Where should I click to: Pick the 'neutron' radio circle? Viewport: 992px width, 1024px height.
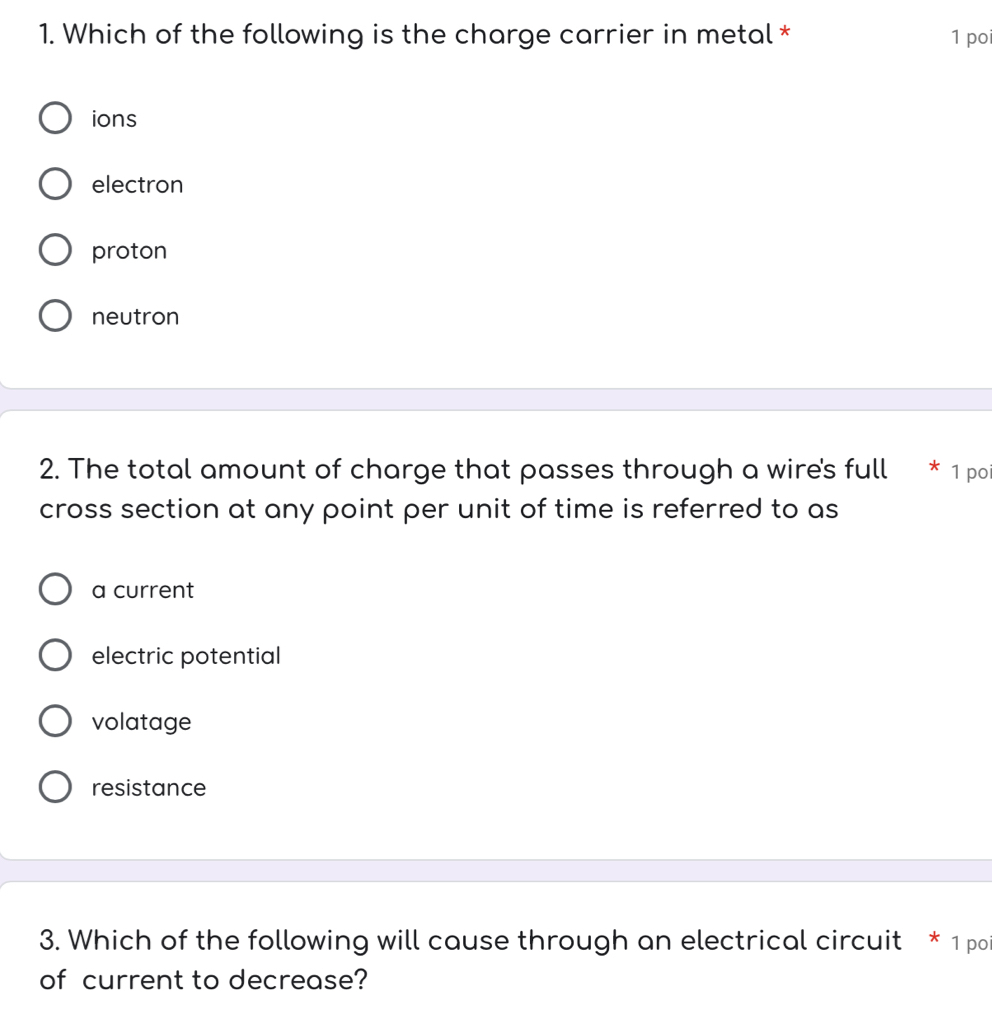pos(55,317)
